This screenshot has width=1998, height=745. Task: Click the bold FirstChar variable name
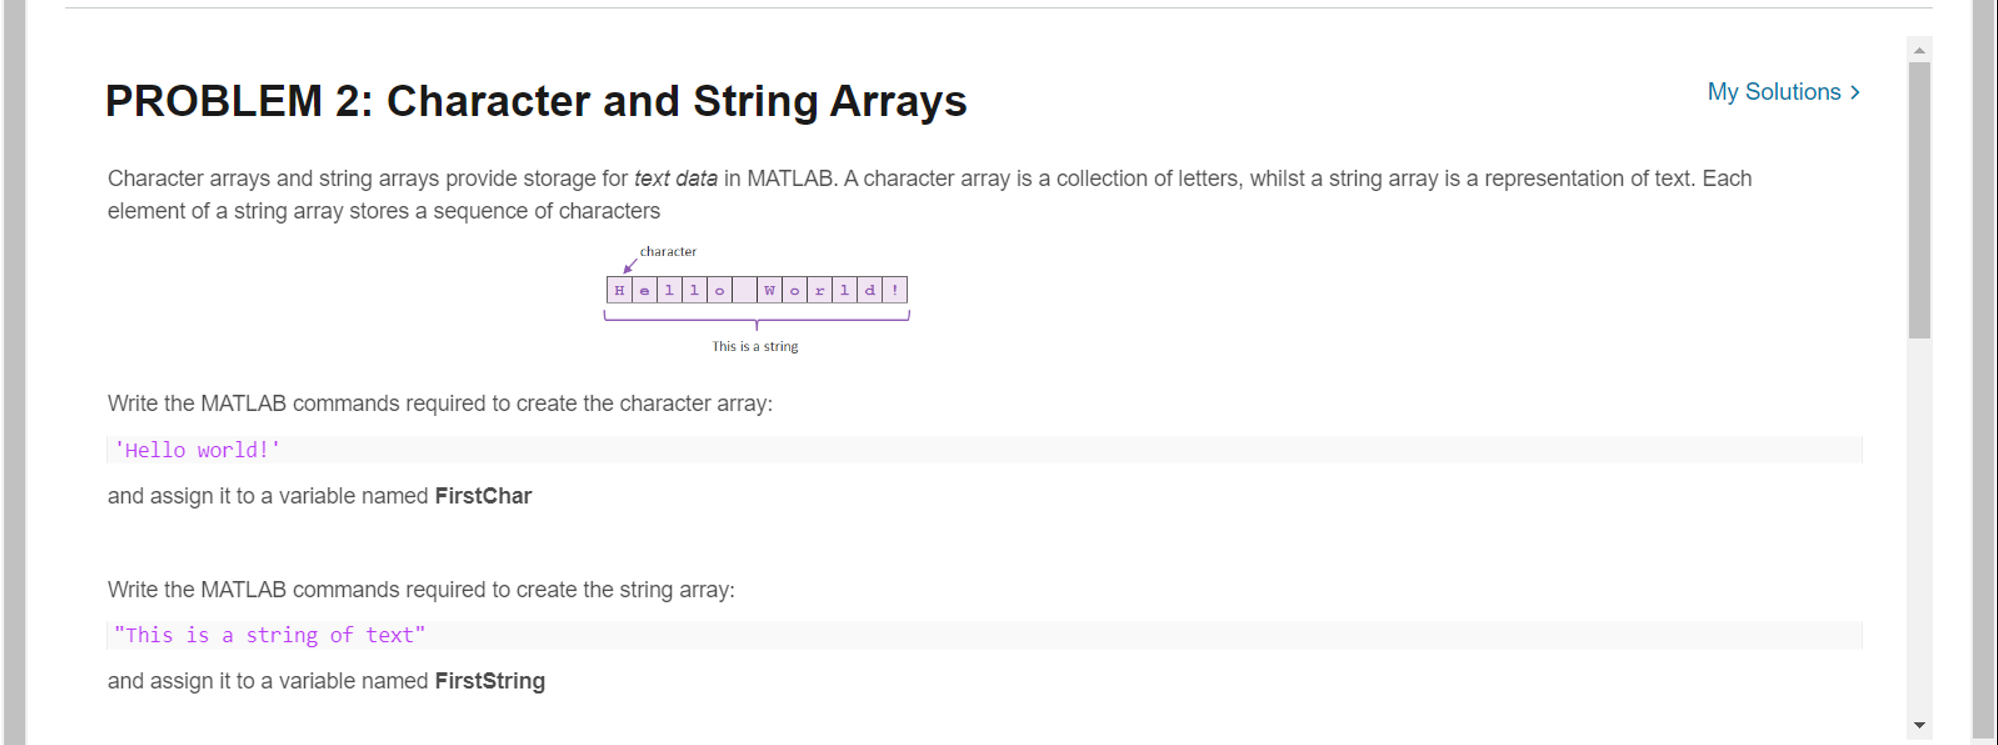coord(482,495)
